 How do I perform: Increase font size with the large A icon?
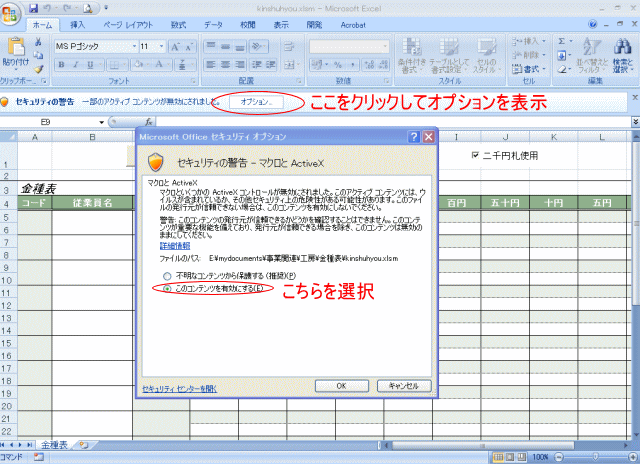point(175,47)
